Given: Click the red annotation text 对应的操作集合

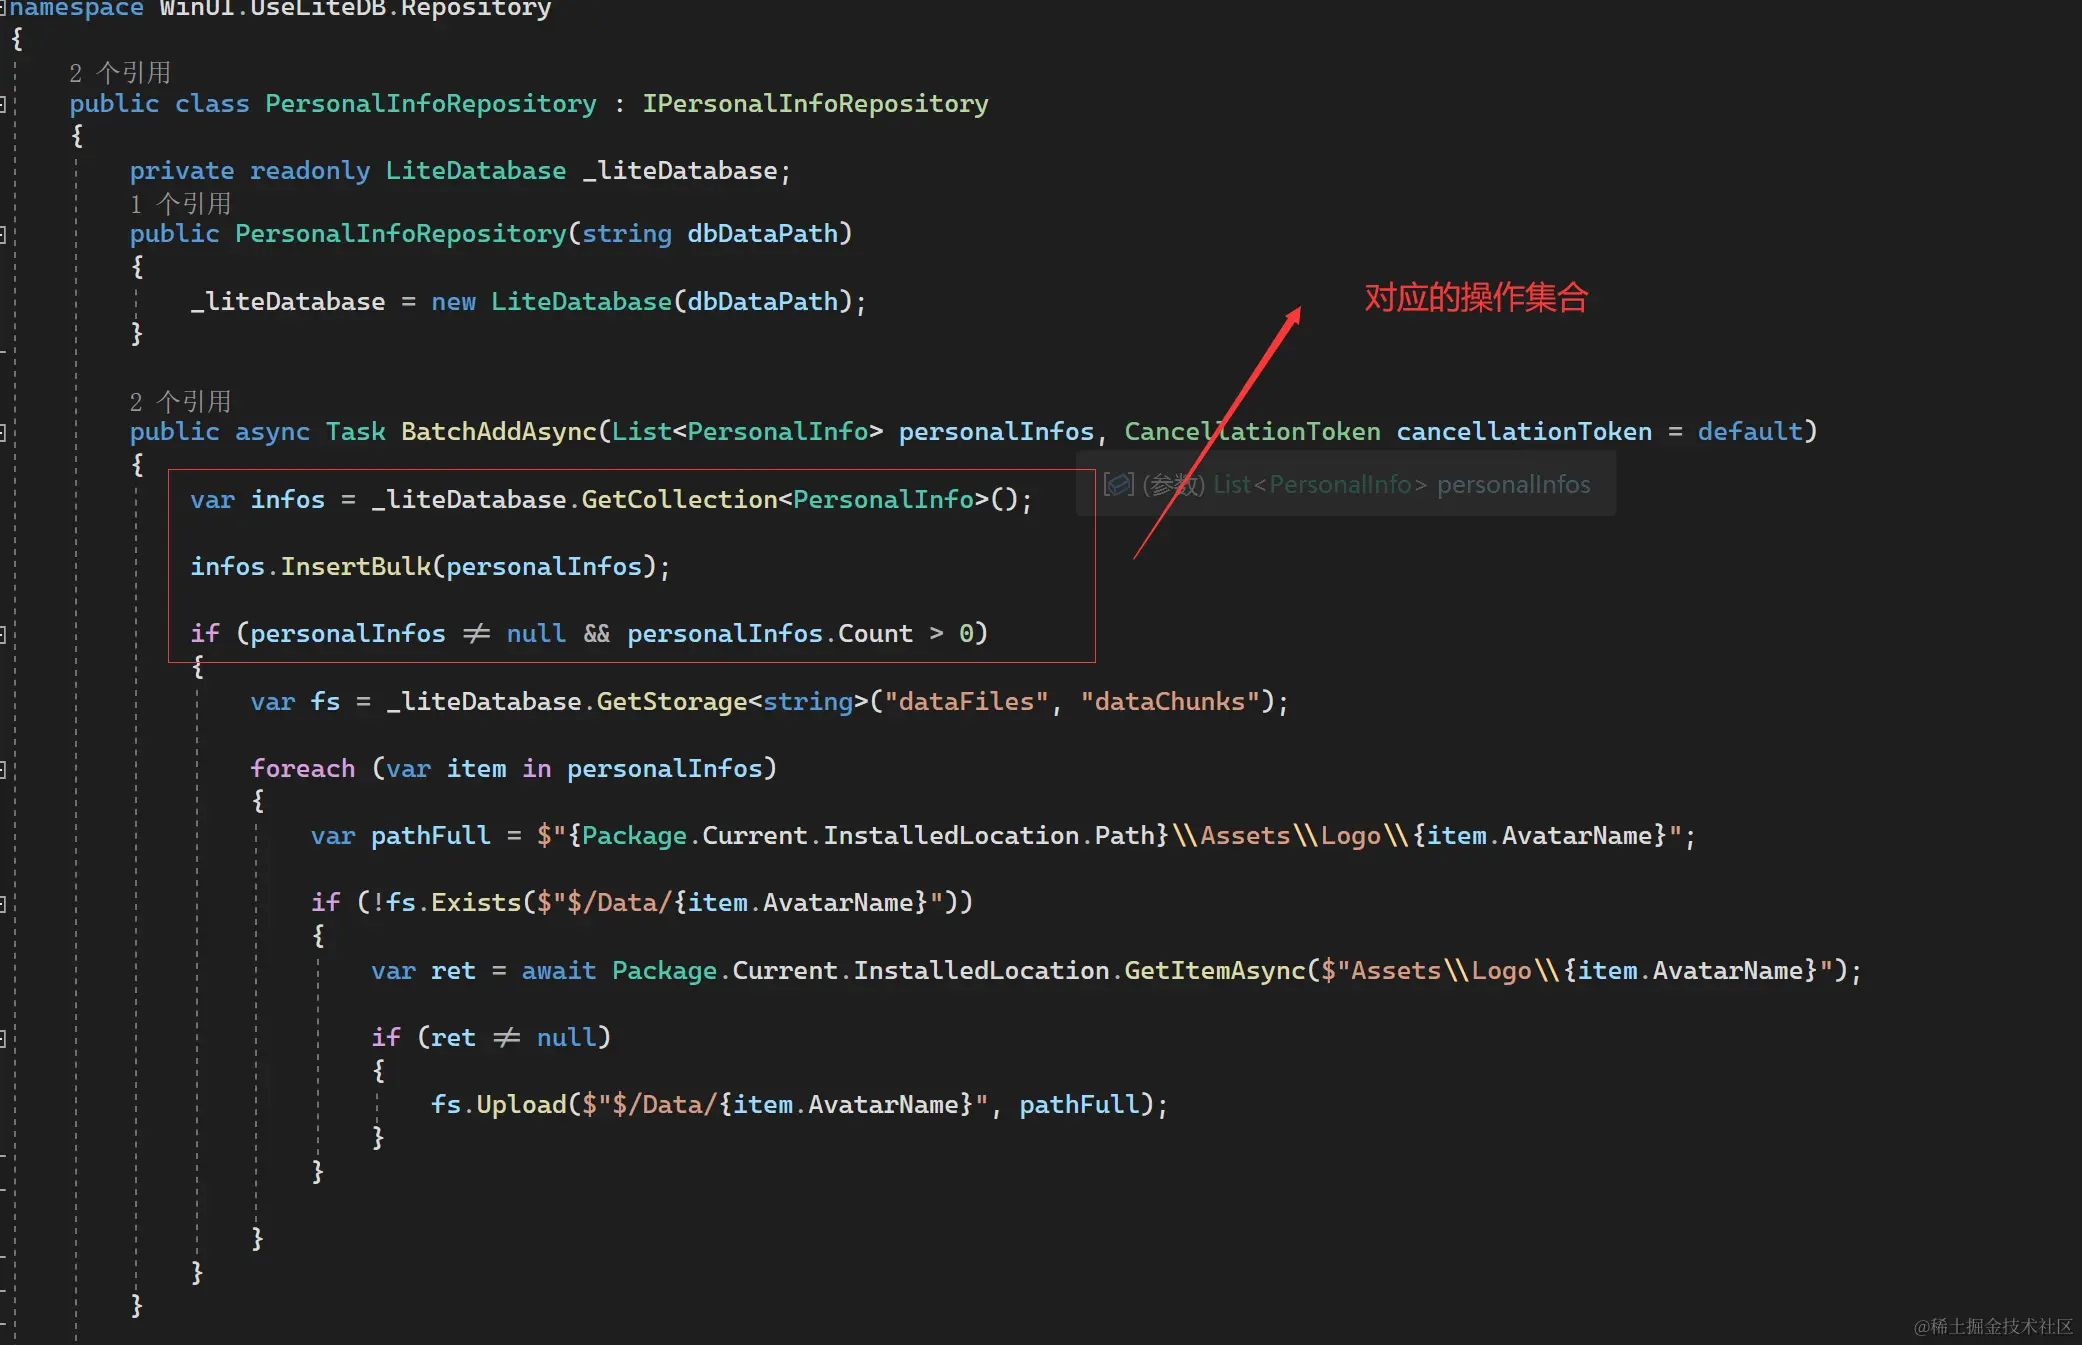Looking at the screenshot, I should (1475, 298).
